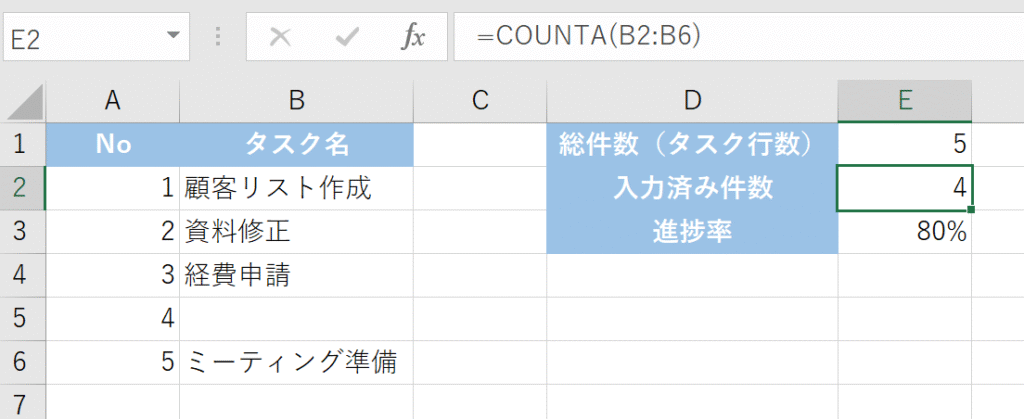Click inside the Name Box showing E2

(x=80, y=38)
